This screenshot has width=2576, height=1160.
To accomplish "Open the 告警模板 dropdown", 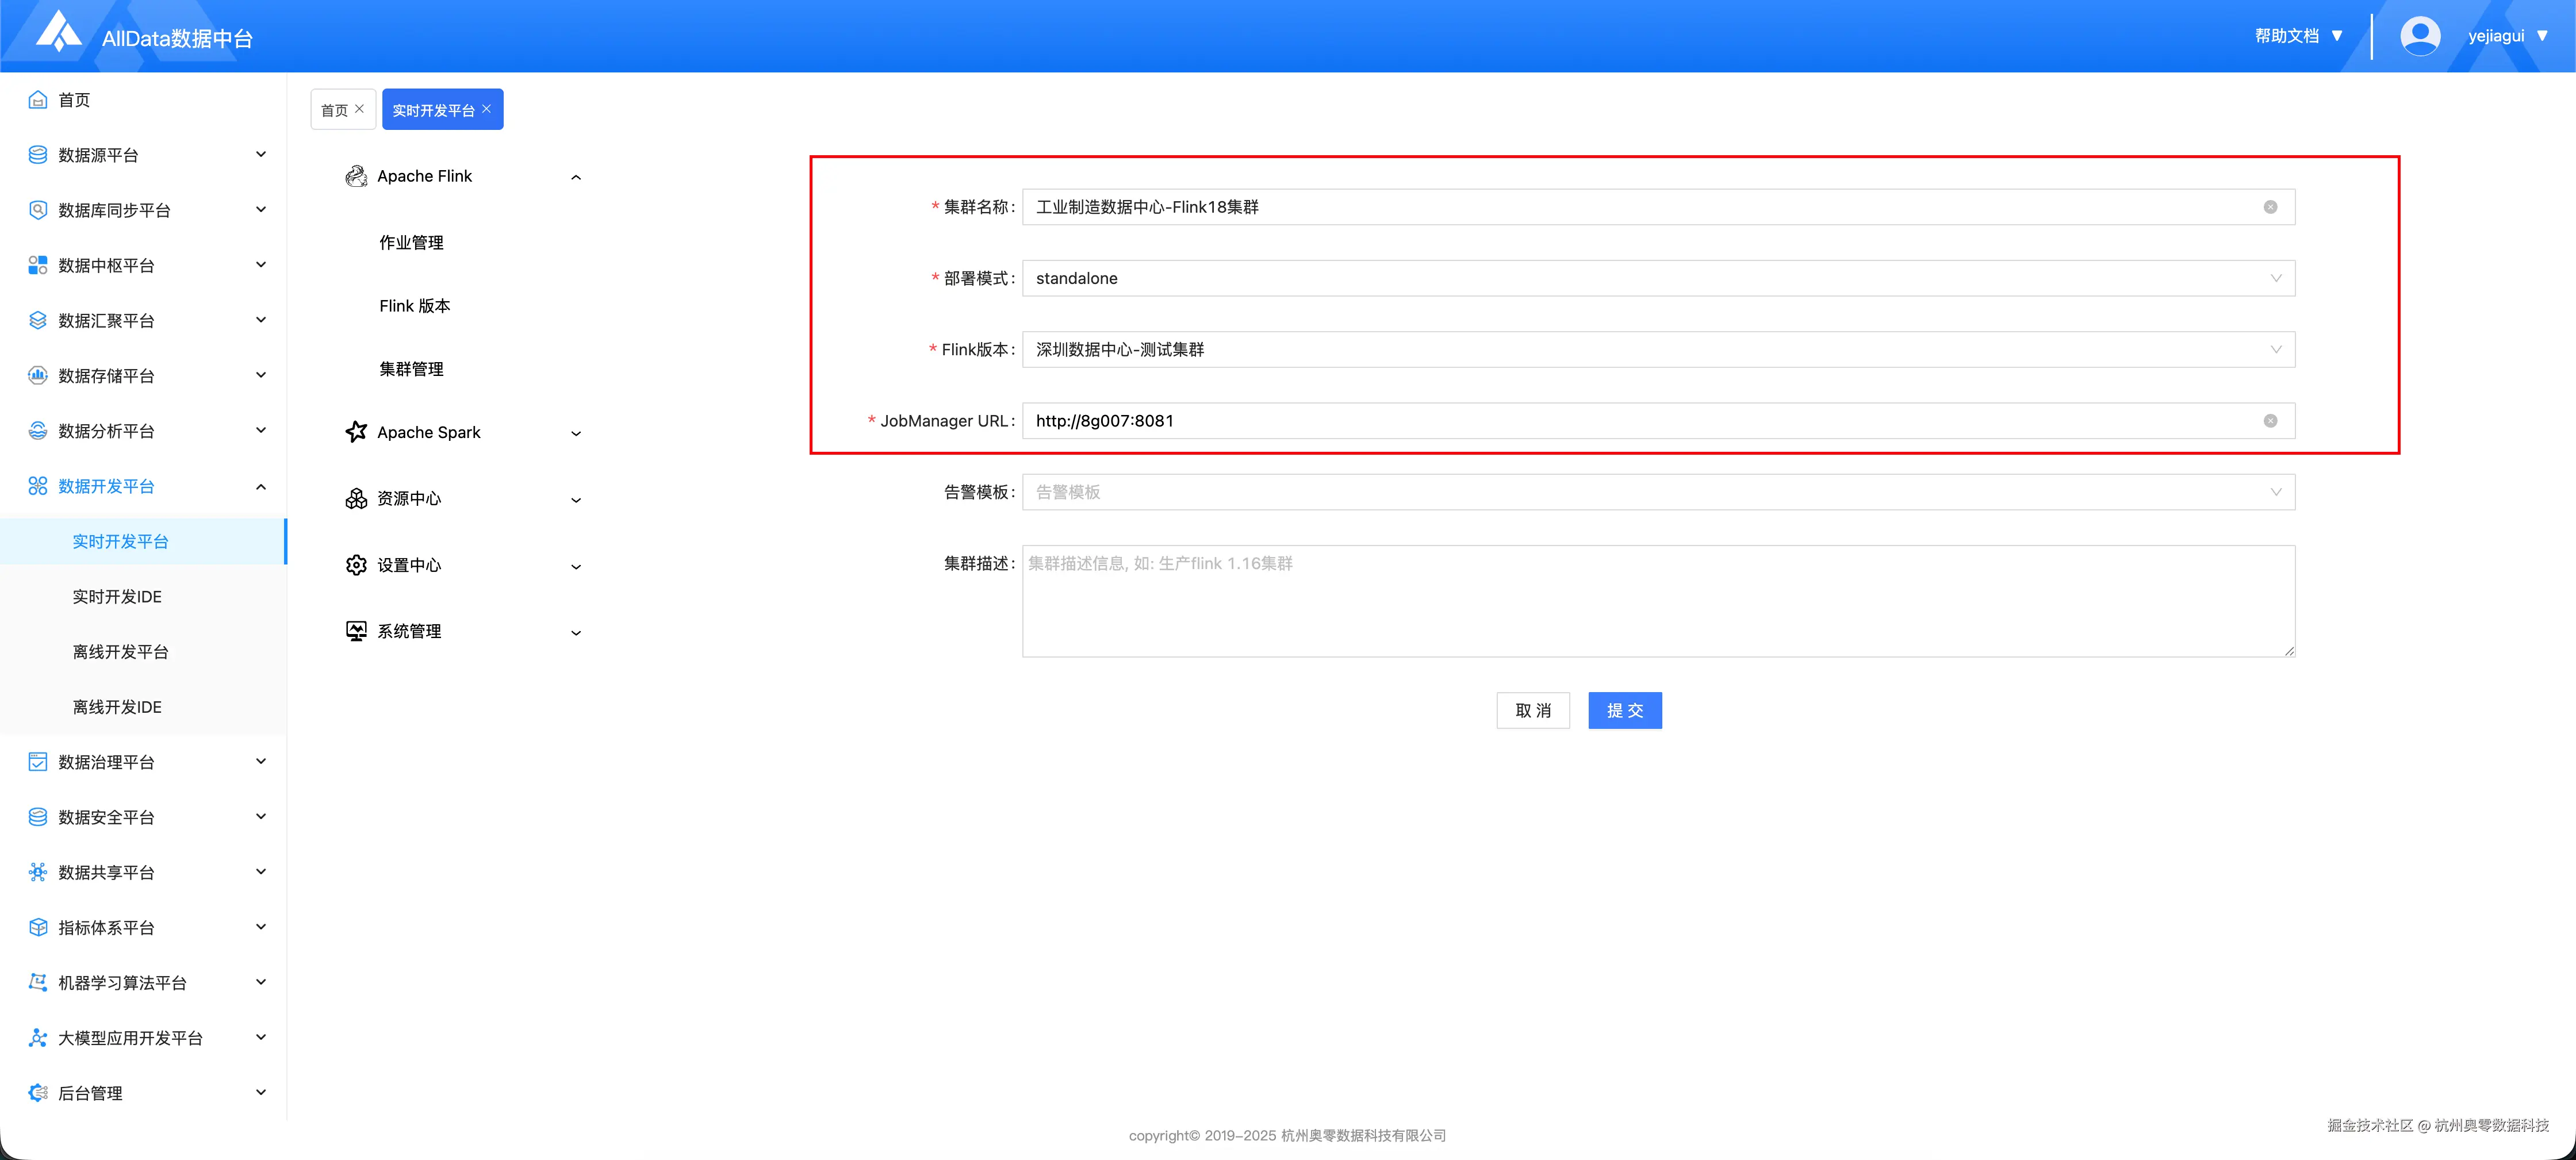I will 1657,492.
